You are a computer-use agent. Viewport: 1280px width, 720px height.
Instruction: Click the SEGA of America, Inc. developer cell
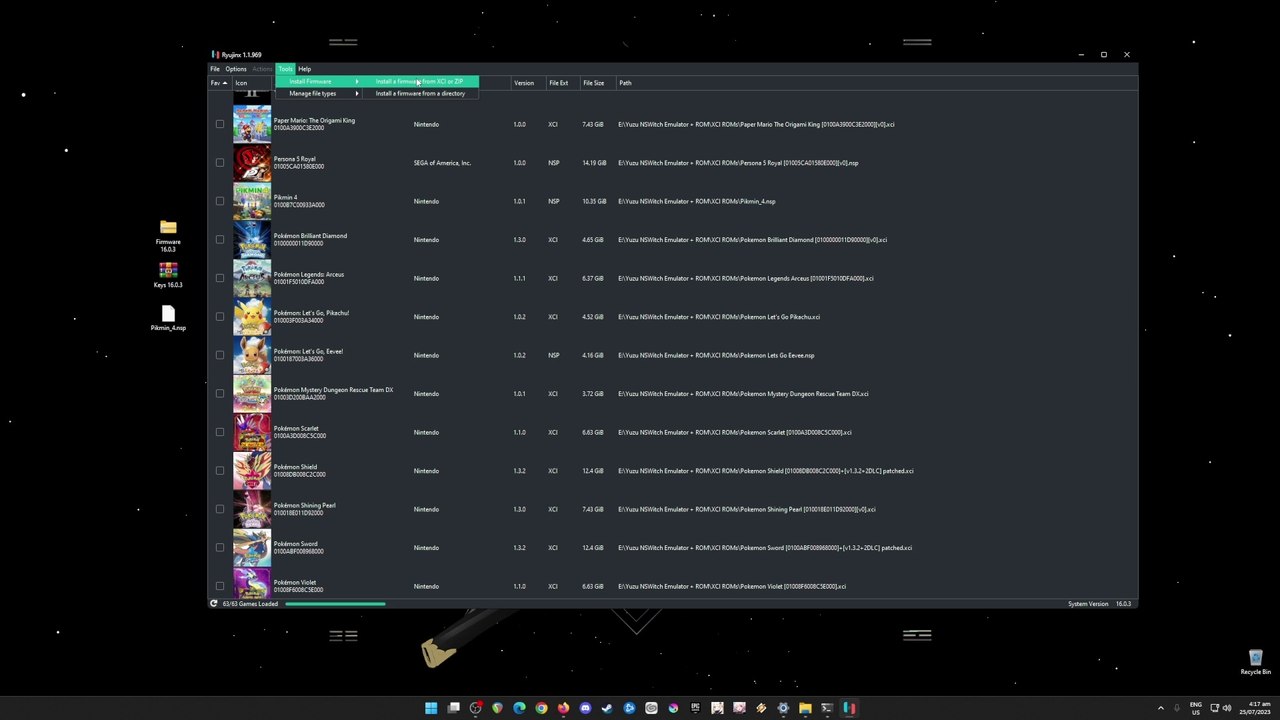point(442,163)
